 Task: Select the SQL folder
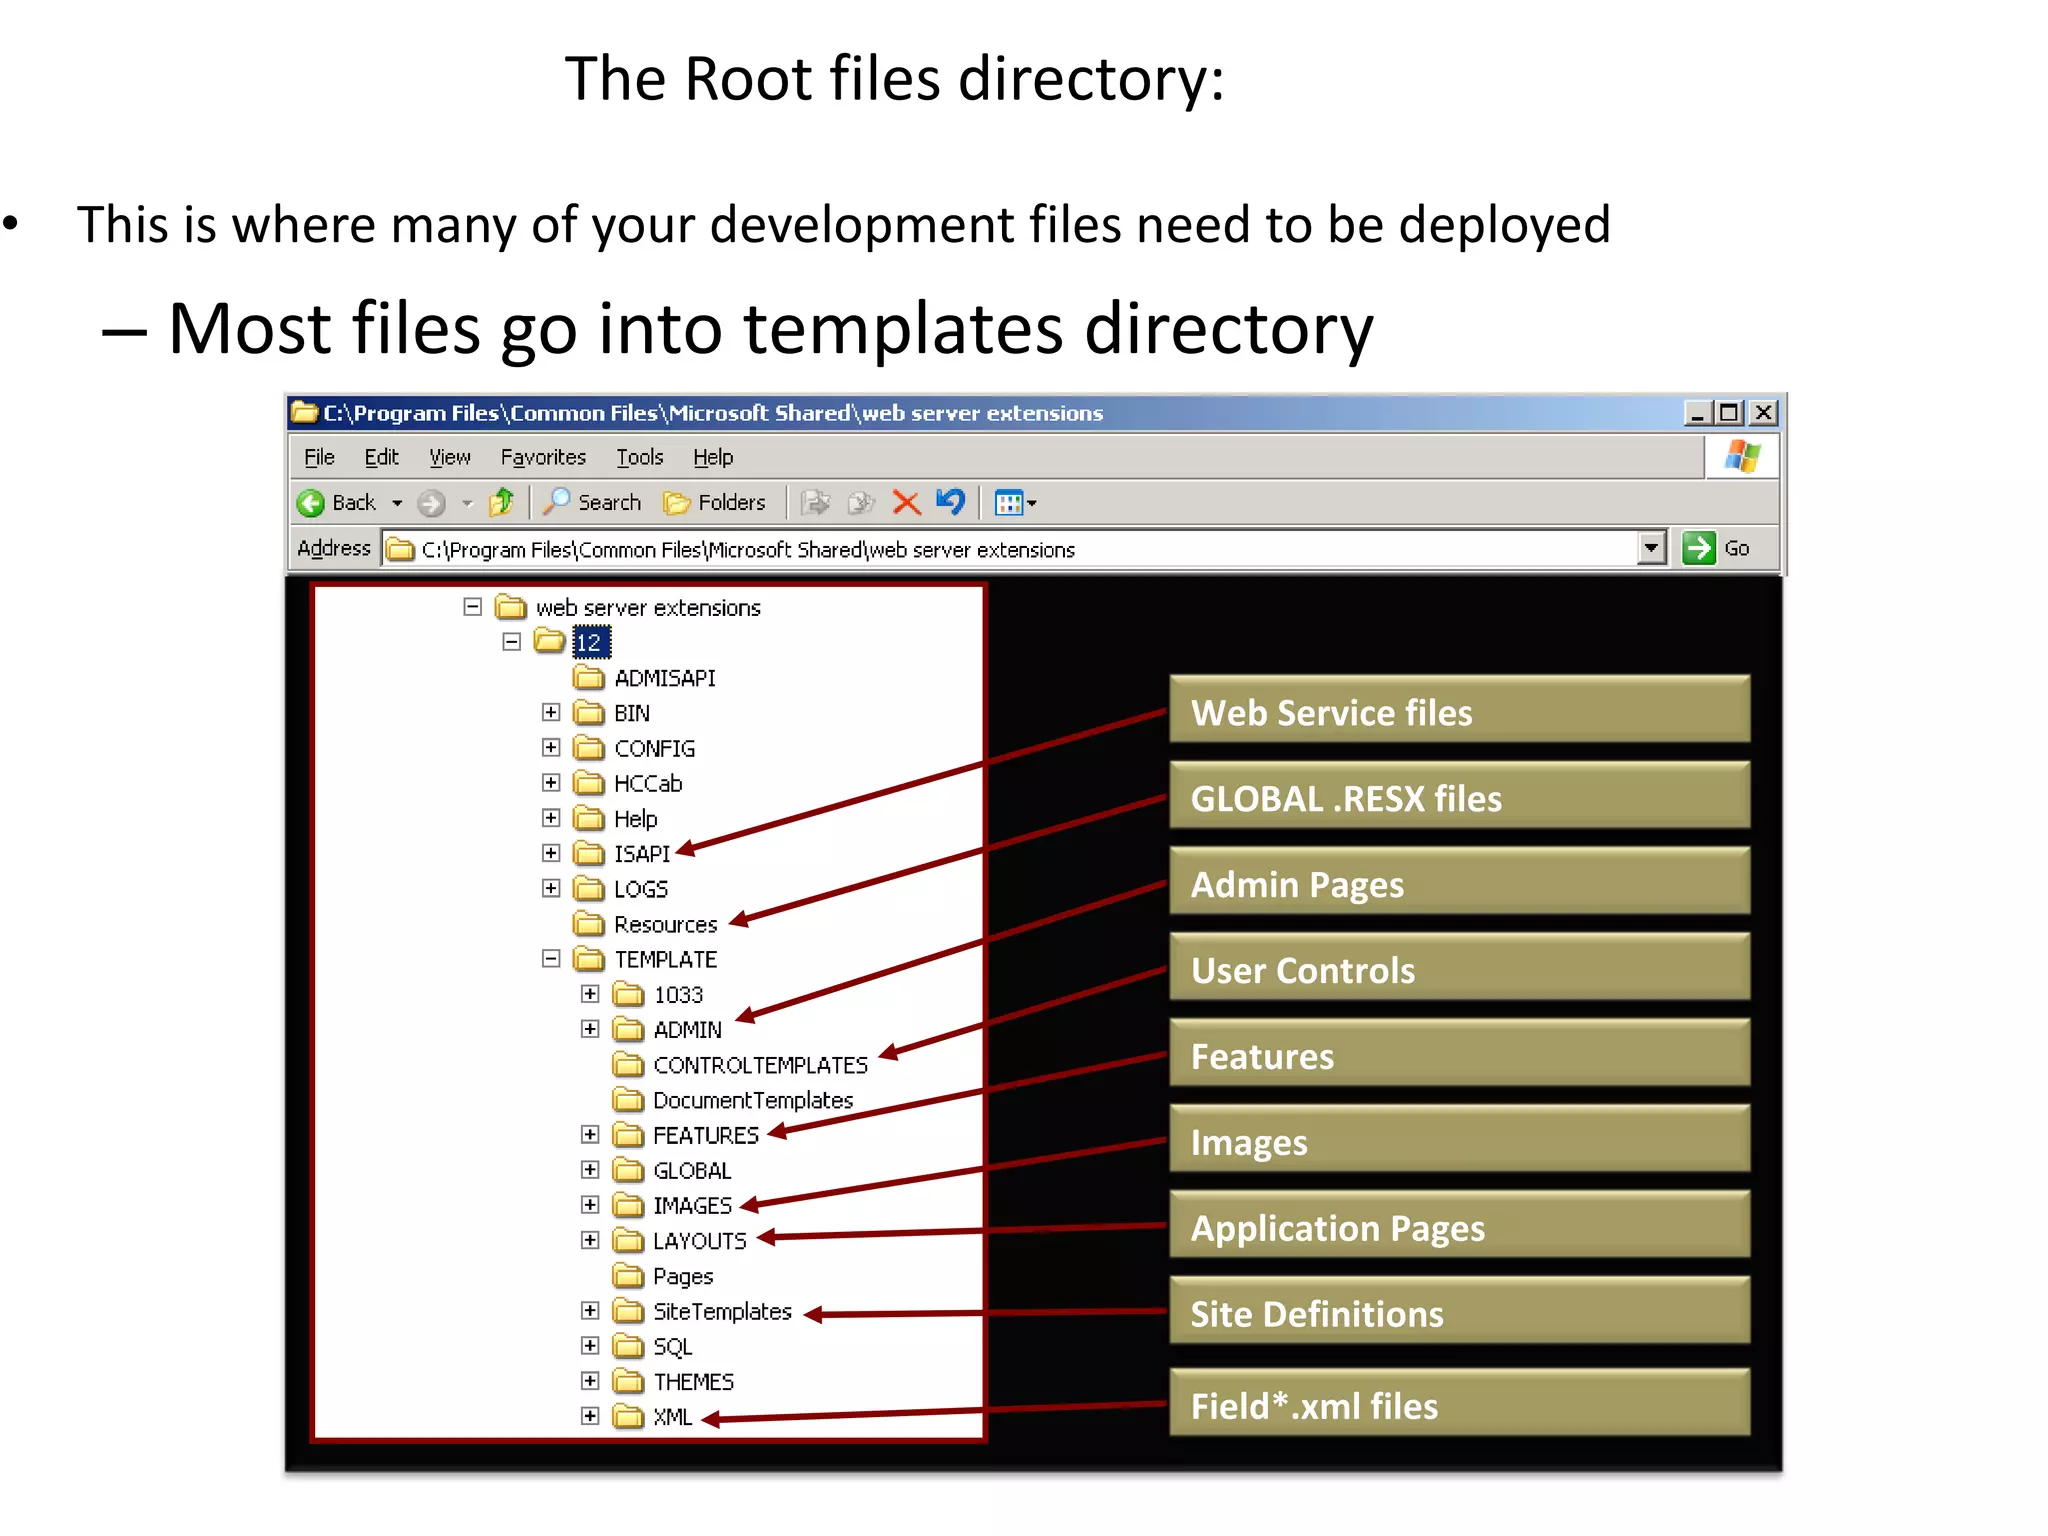(672, 1347)
